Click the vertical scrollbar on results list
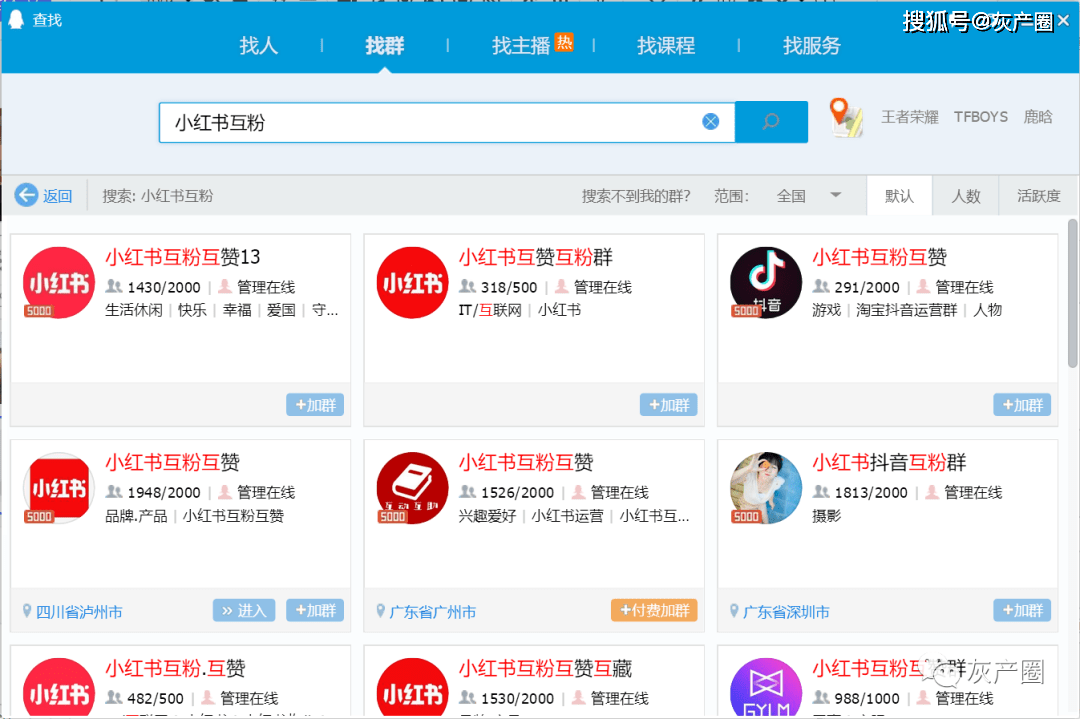1080x719 pixels. [1072, 293]
